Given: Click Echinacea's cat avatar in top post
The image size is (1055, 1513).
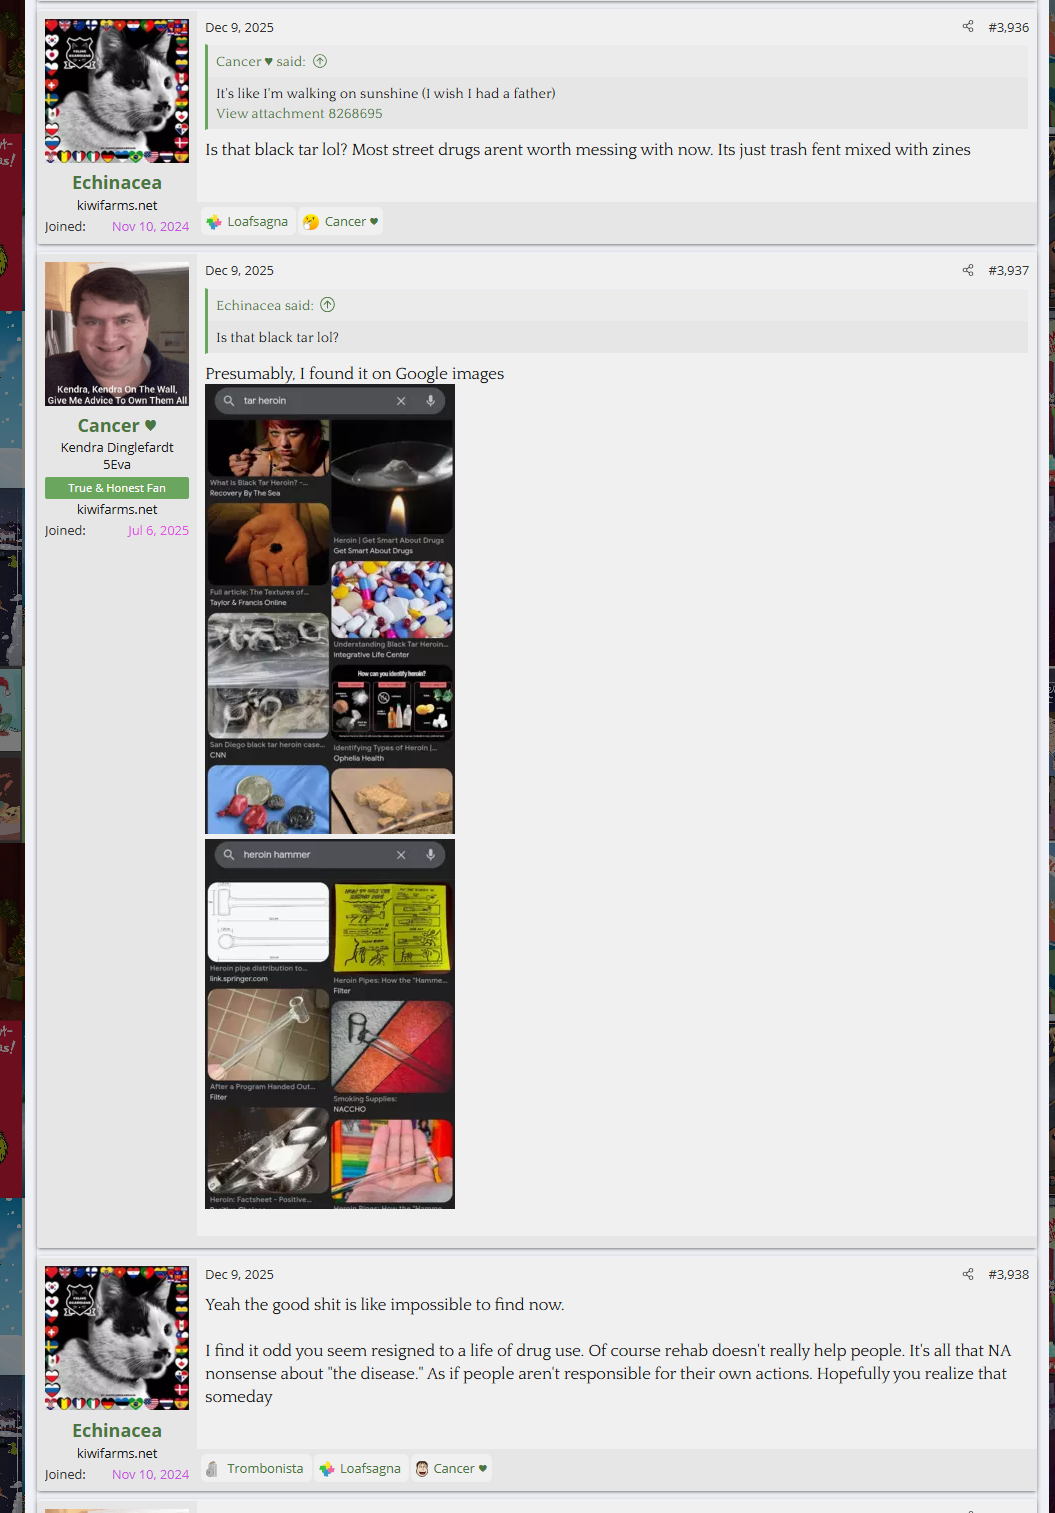Looking at the screenshot, I should [117, 91].
